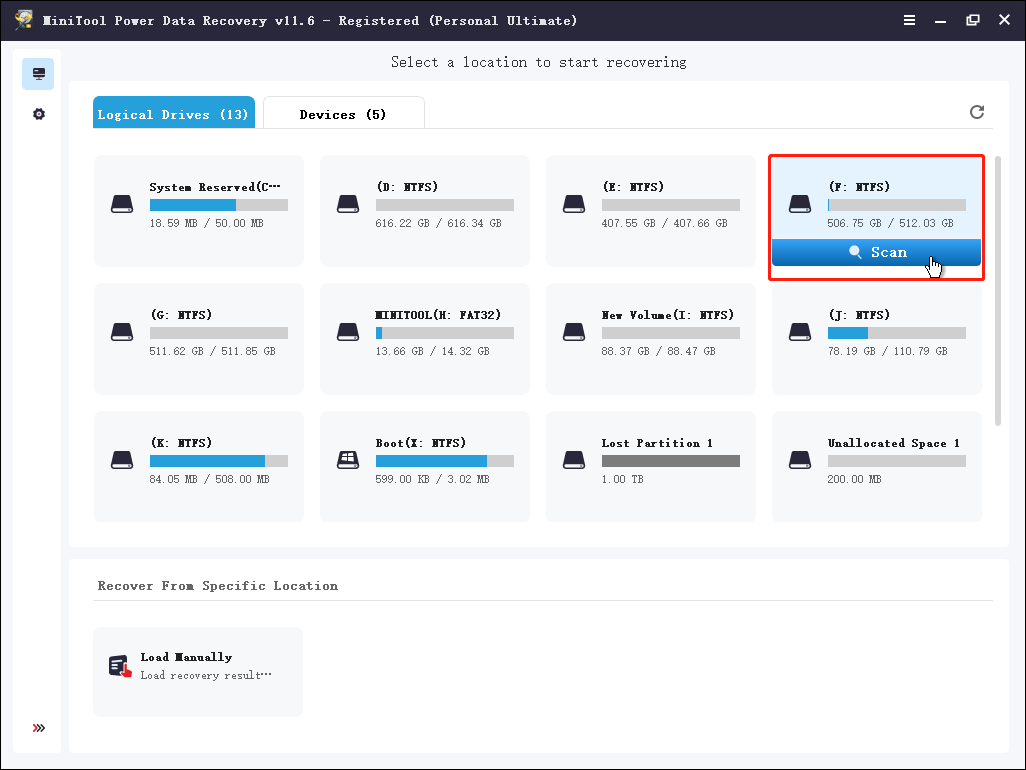Open the hamburger menu in title bar
The height and width of the screenshot is (770, 1026).
(908, 20)
